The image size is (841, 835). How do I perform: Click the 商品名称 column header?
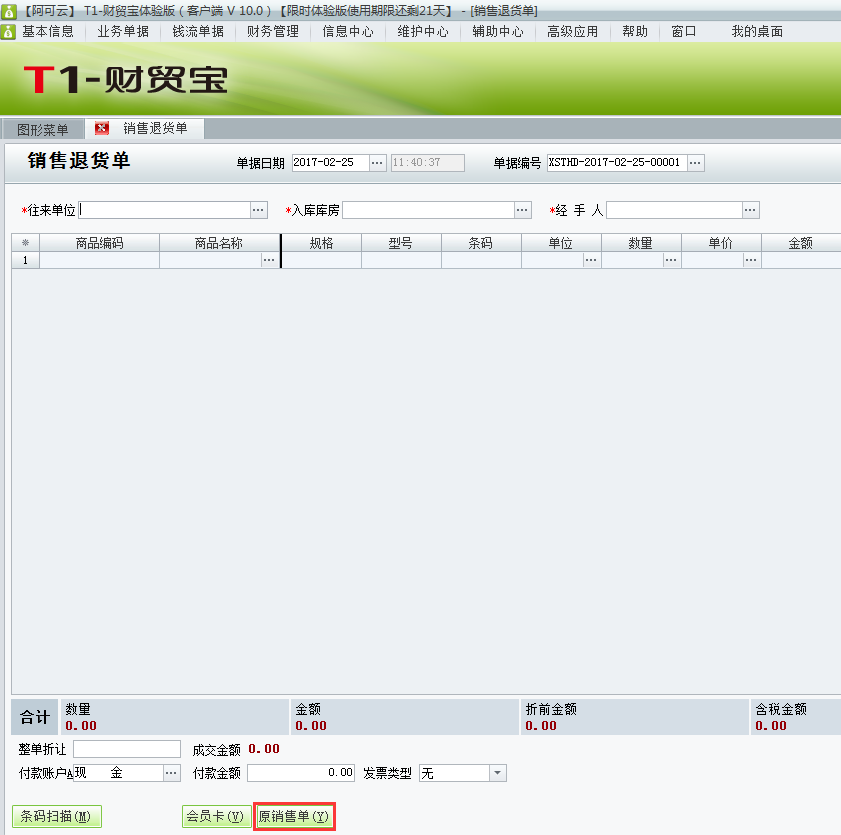coord(219,243)
